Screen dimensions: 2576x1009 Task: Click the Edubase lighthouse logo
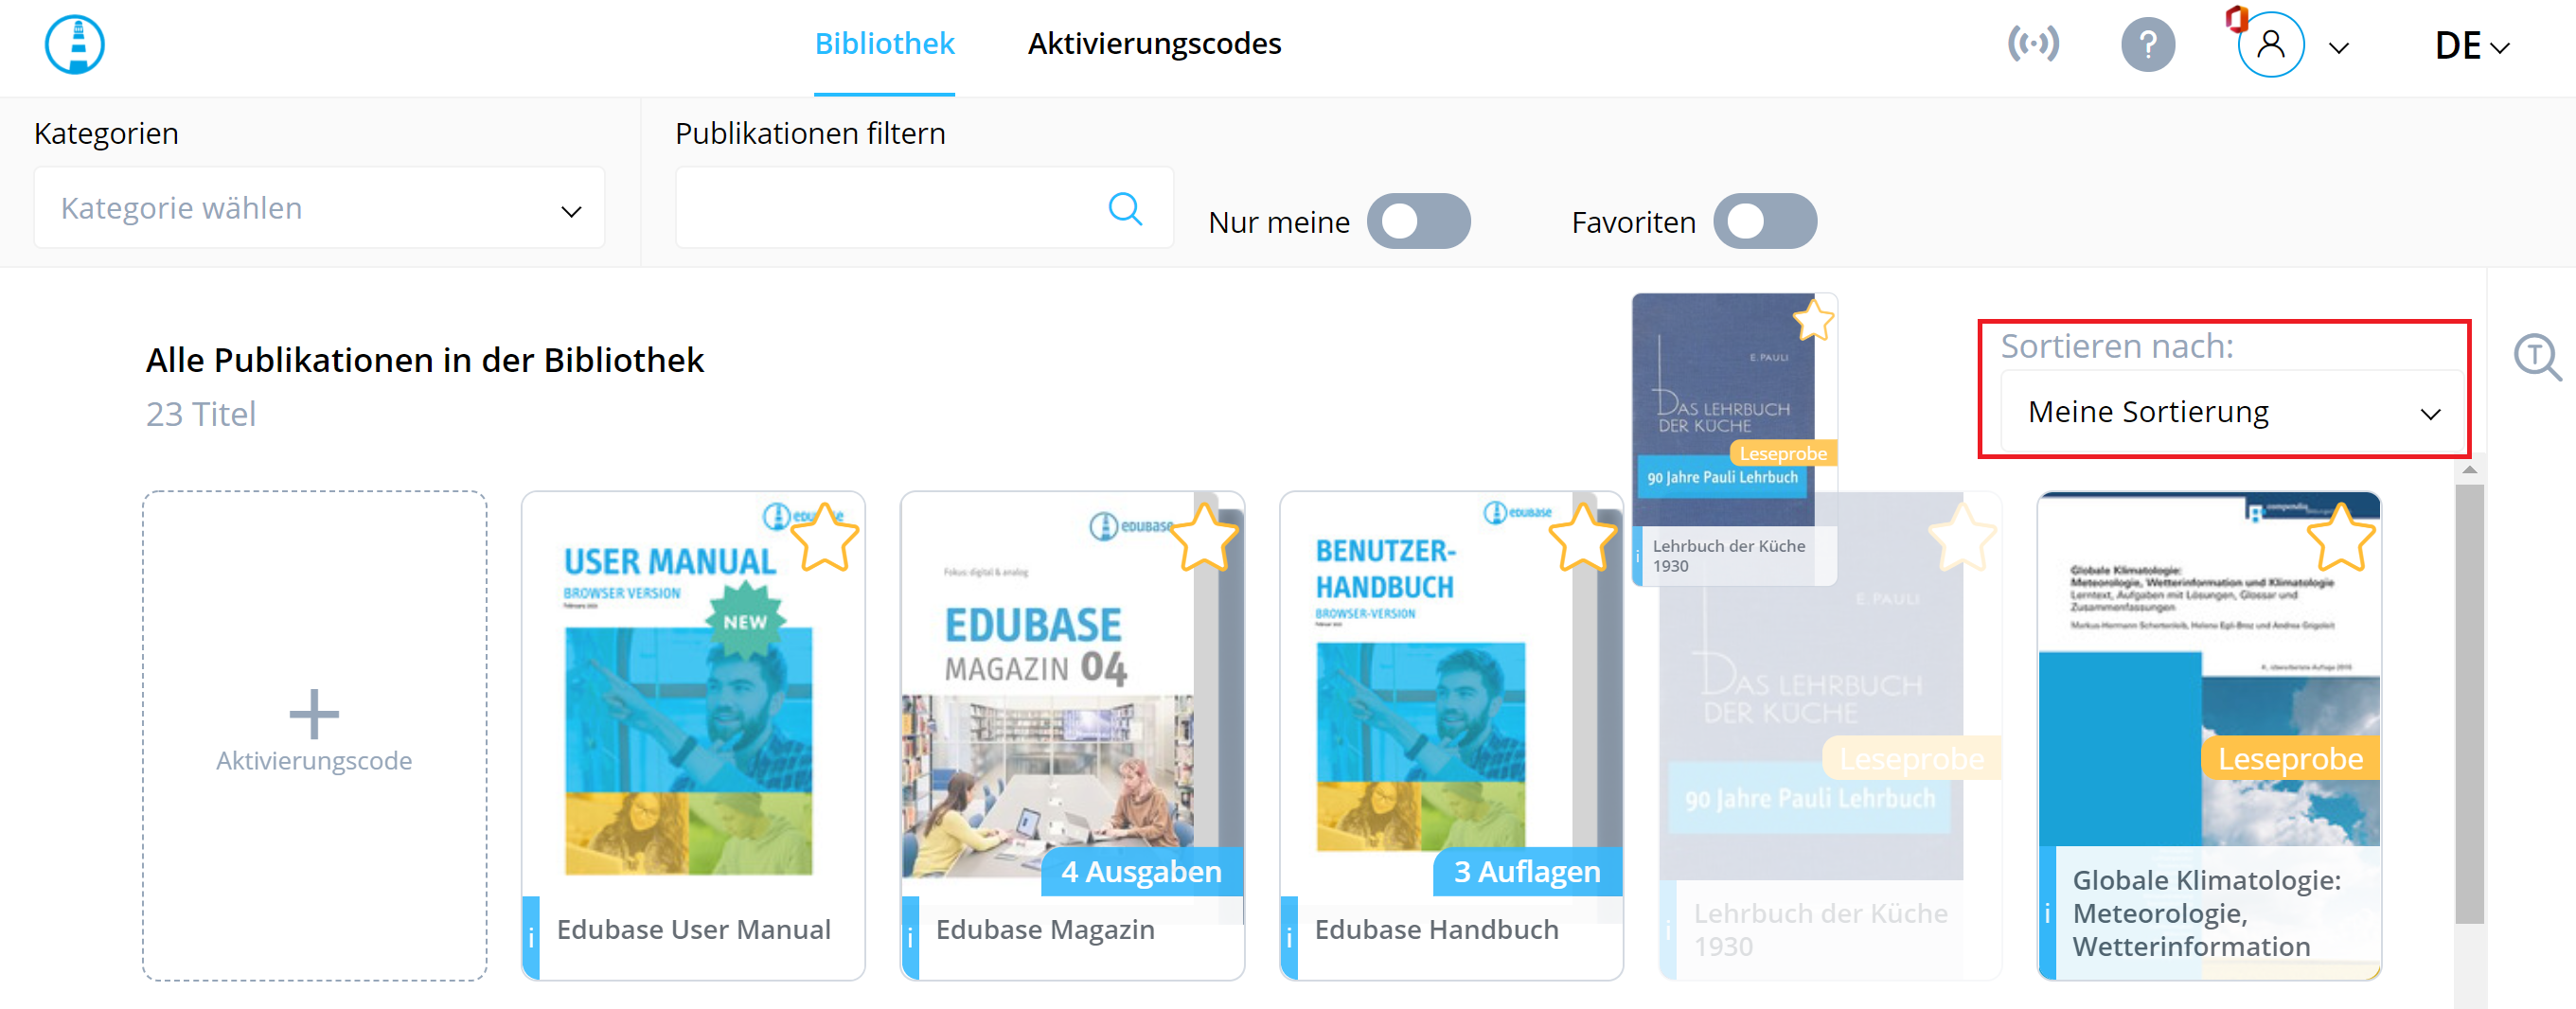[x=75, y=45]
